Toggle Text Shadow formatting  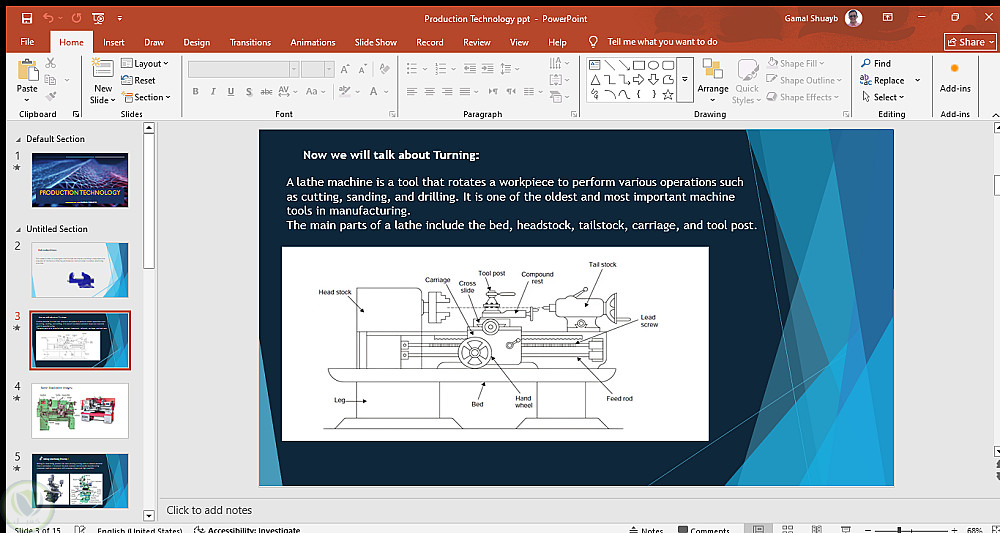tap(249, 92)
